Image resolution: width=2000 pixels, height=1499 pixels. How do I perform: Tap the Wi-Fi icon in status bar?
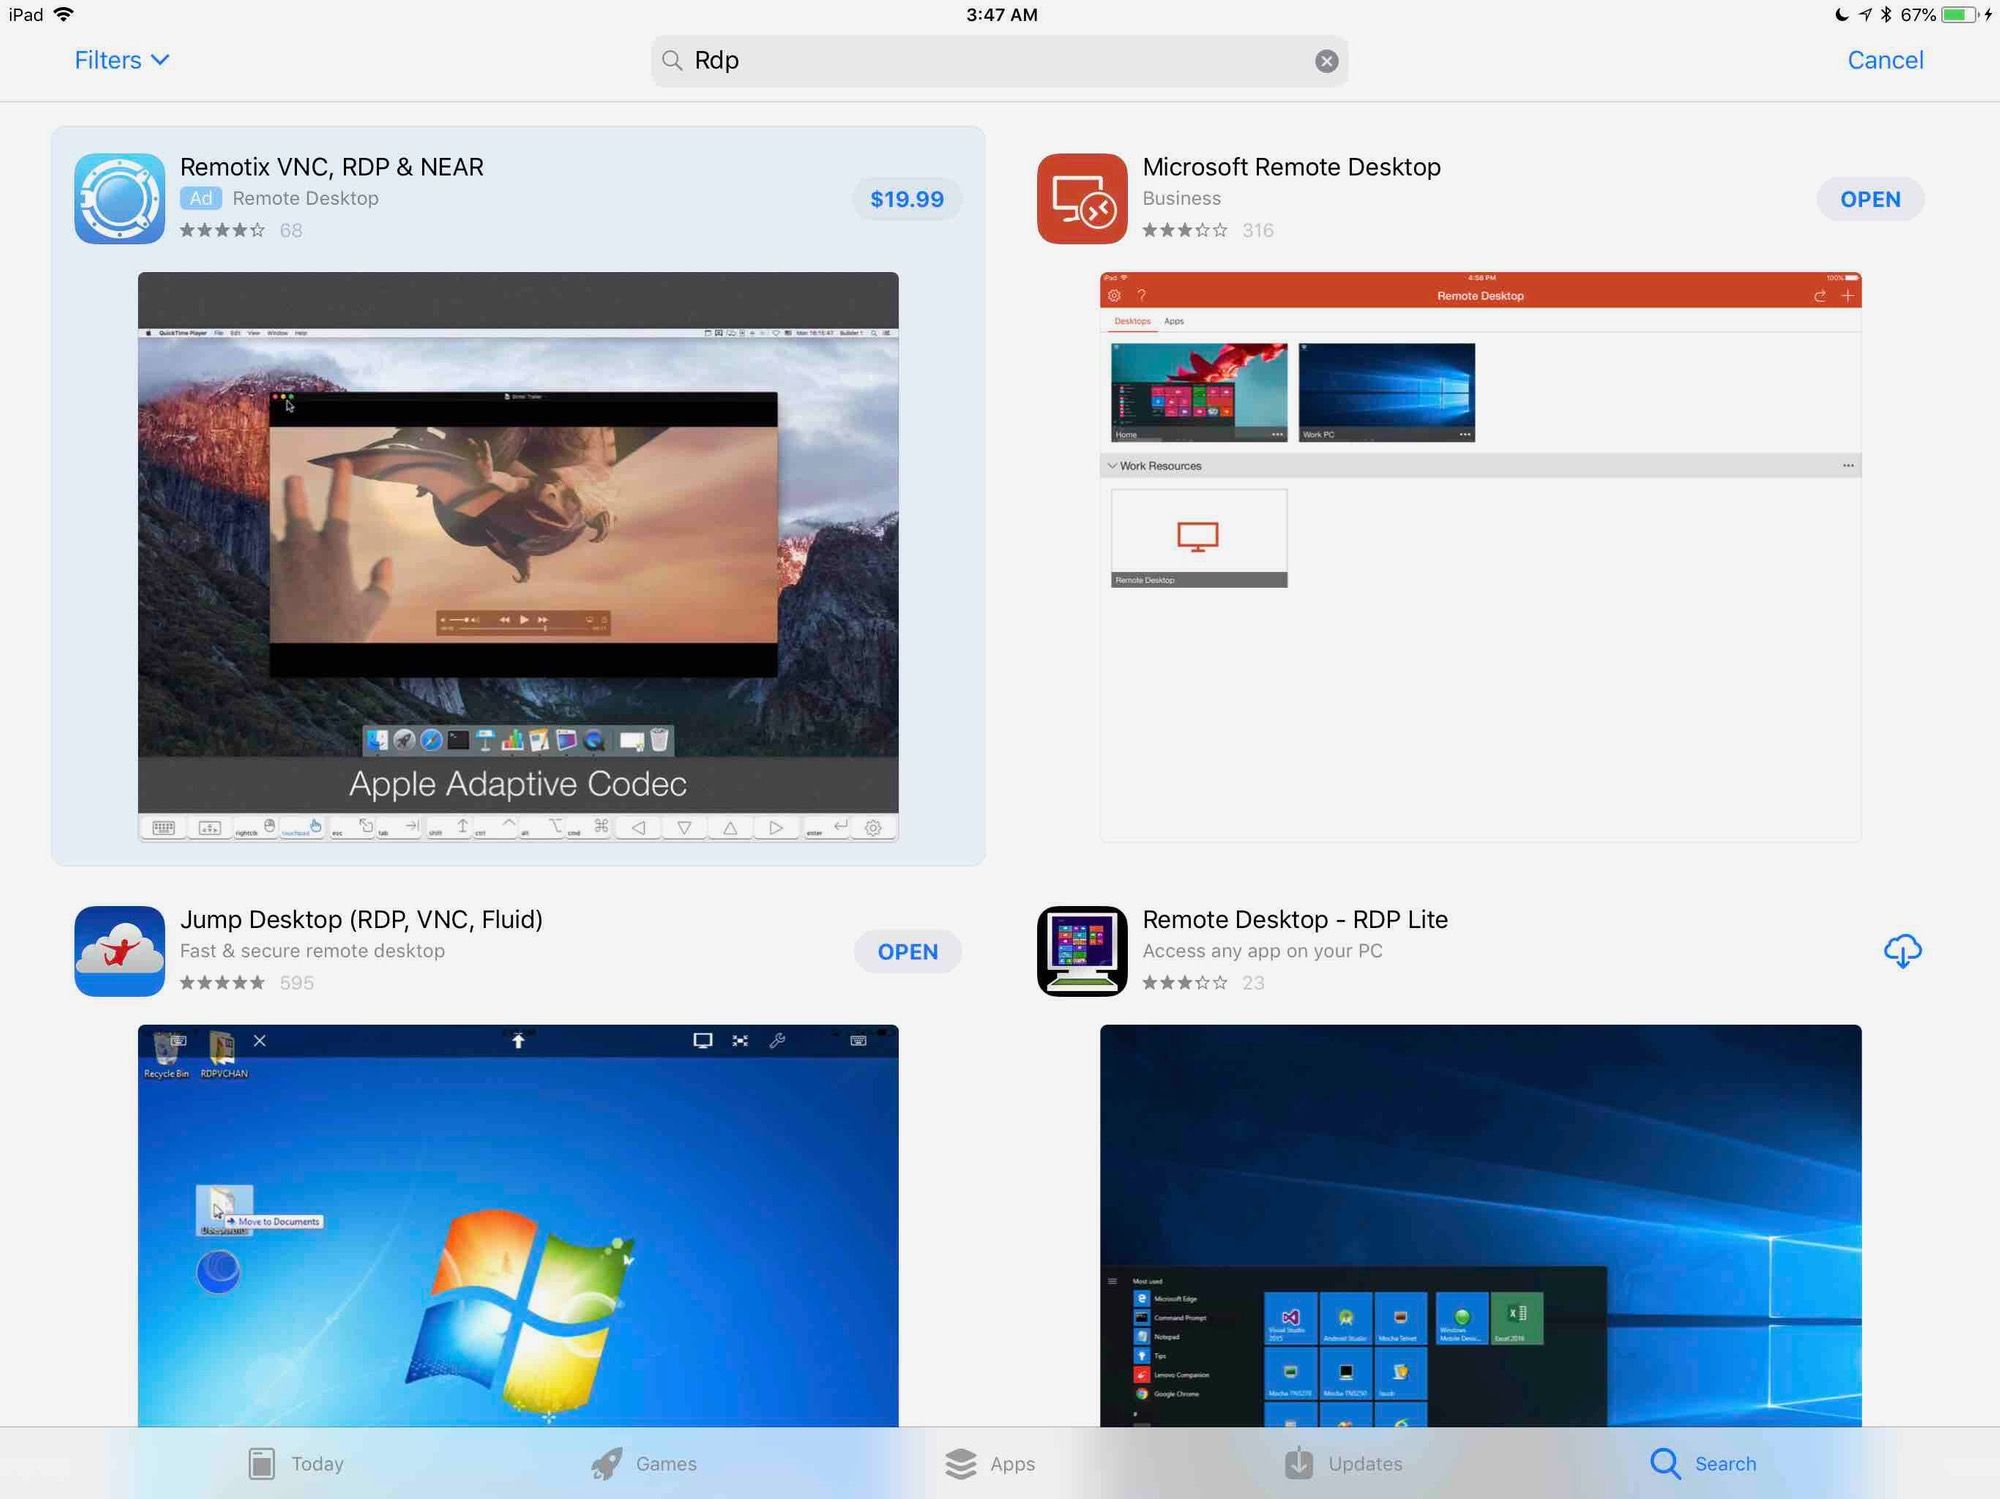pos(63,15)
